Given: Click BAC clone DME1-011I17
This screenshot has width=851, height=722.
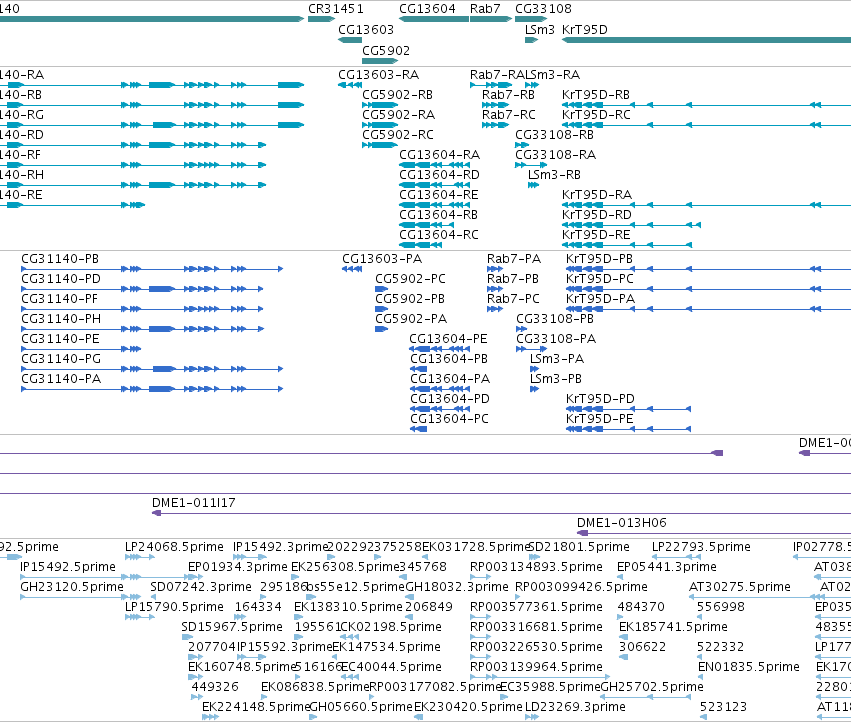Looking at the screenshot, I should 501,513.
